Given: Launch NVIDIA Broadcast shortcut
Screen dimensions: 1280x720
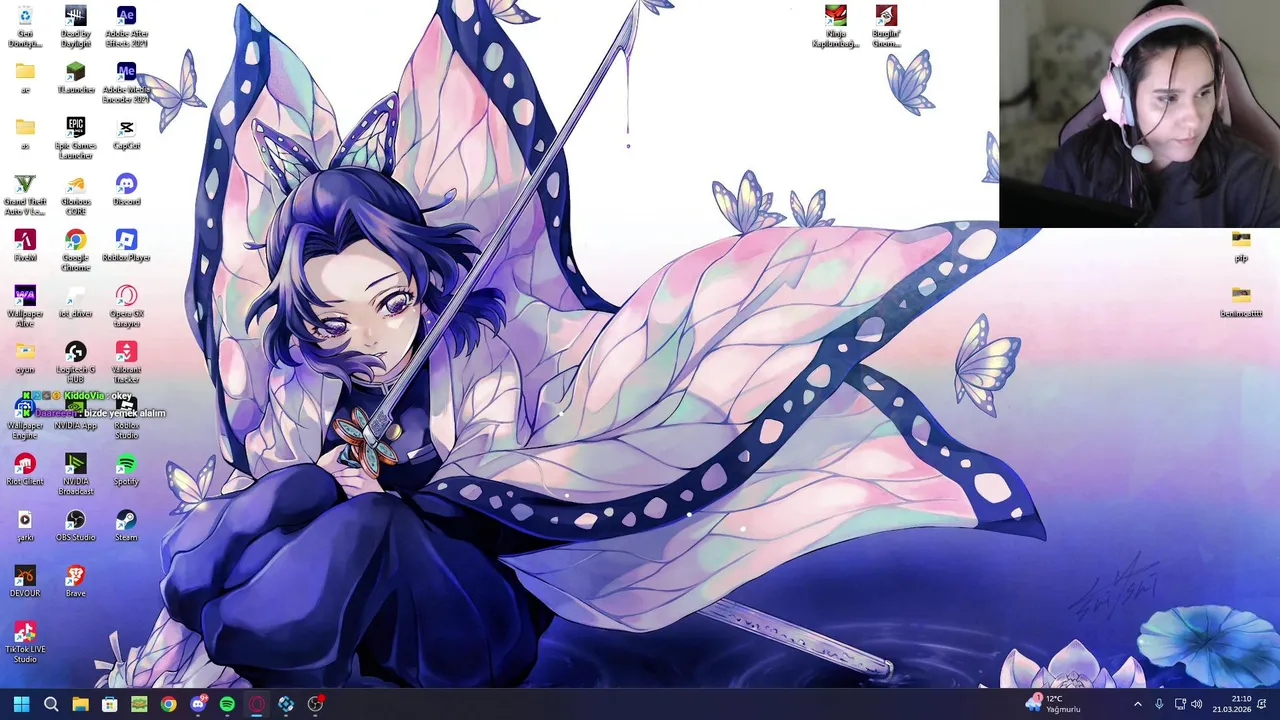Looking at the screenshot, I should (75, 474).
